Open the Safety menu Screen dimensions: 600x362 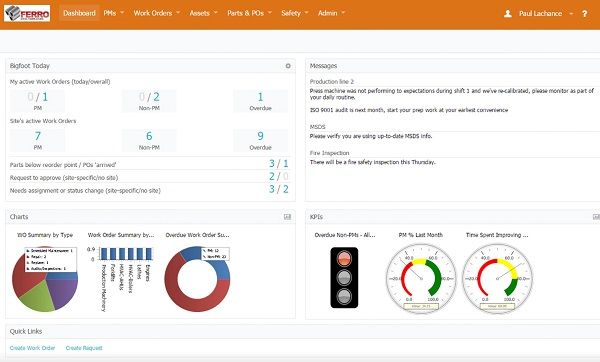pyautogui.click(x=295, y=13)
